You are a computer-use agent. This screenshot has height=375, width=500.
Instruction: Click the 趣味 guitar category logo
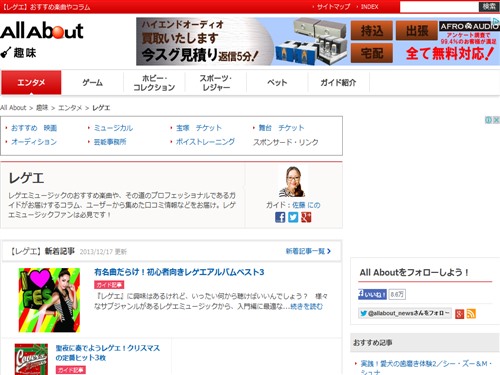click(18, 53)
